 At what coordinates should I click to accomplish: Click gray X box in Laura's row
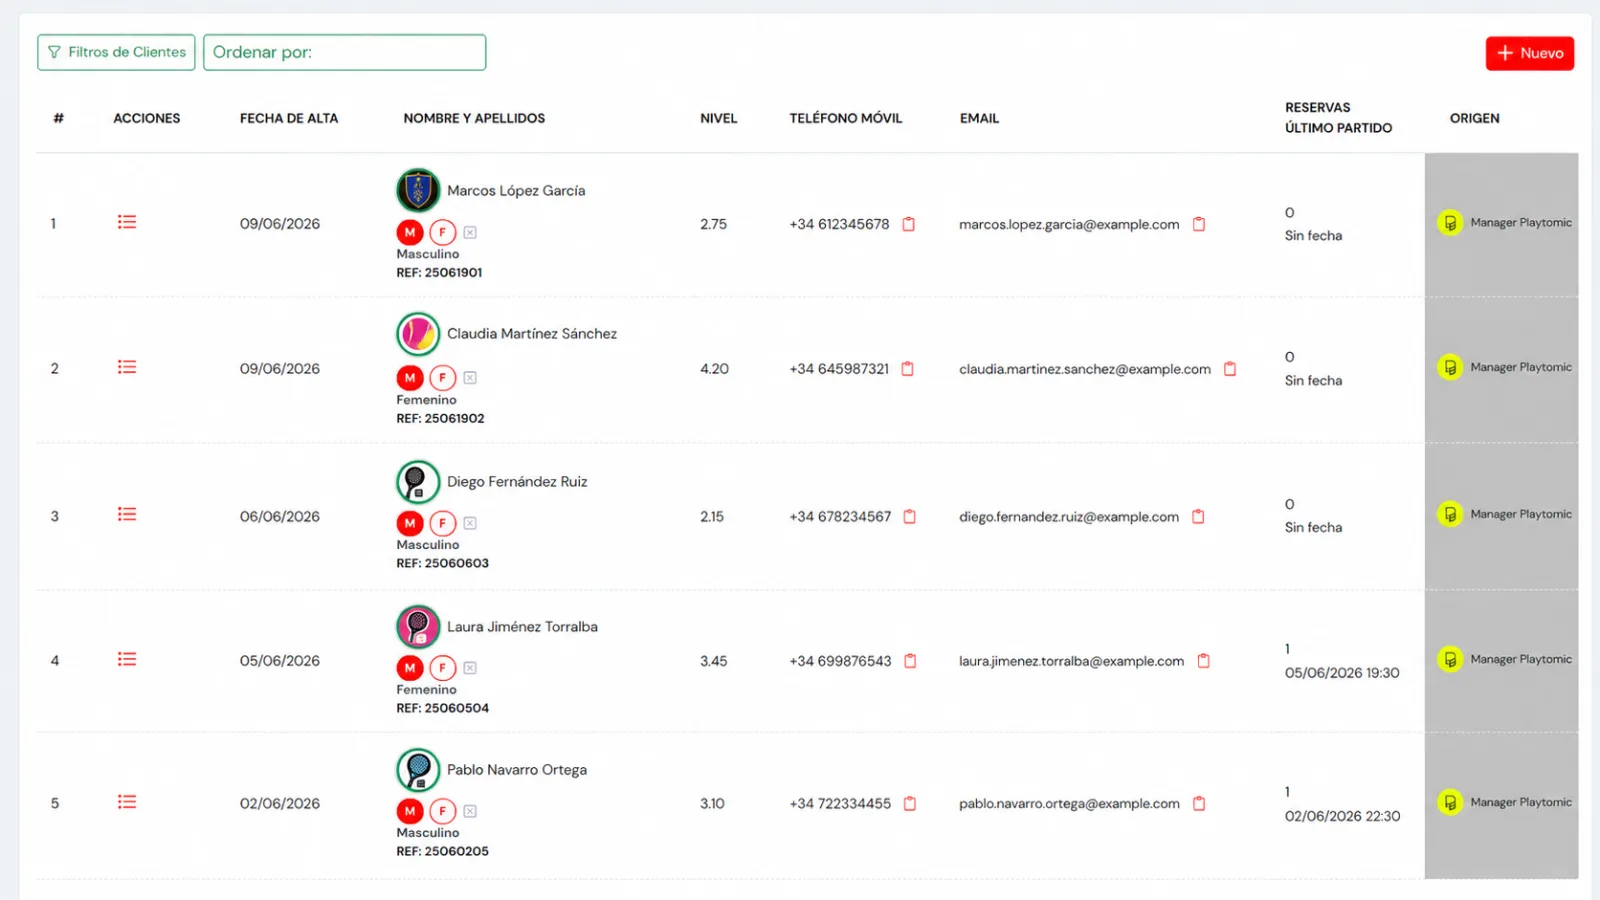tap(470, 668)
